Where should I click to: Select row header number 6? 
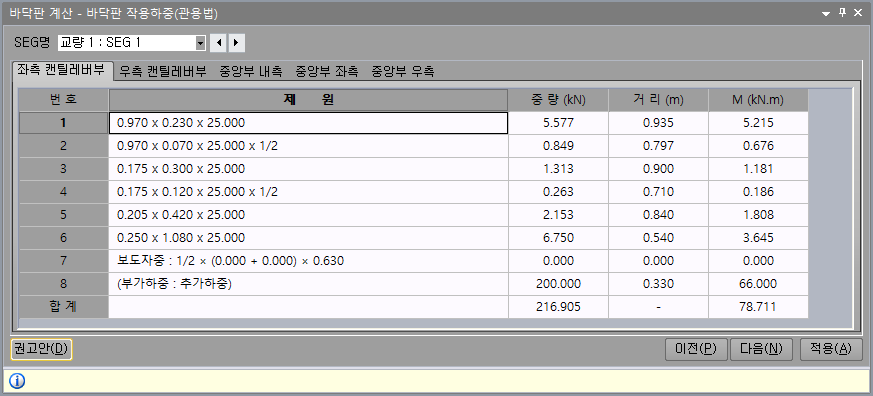coord(64,238)
